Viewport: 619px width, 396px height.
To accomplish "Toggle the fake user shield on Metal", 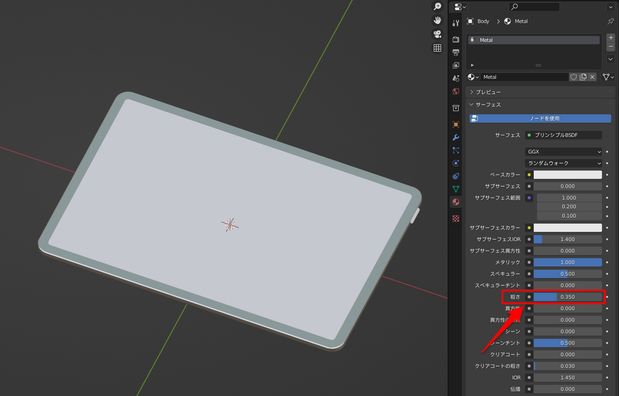I will point(574,77).
